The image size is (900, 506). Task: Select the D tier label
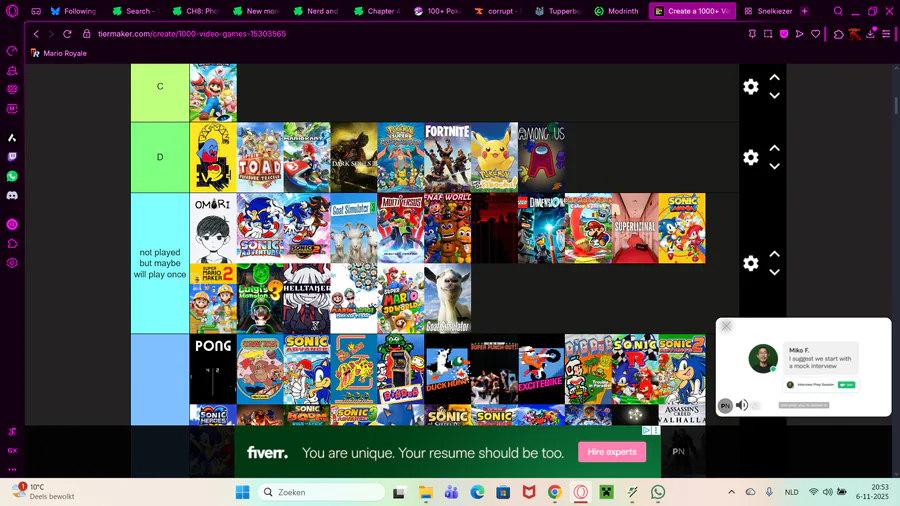pyautogui.click(x=160, y=157)
